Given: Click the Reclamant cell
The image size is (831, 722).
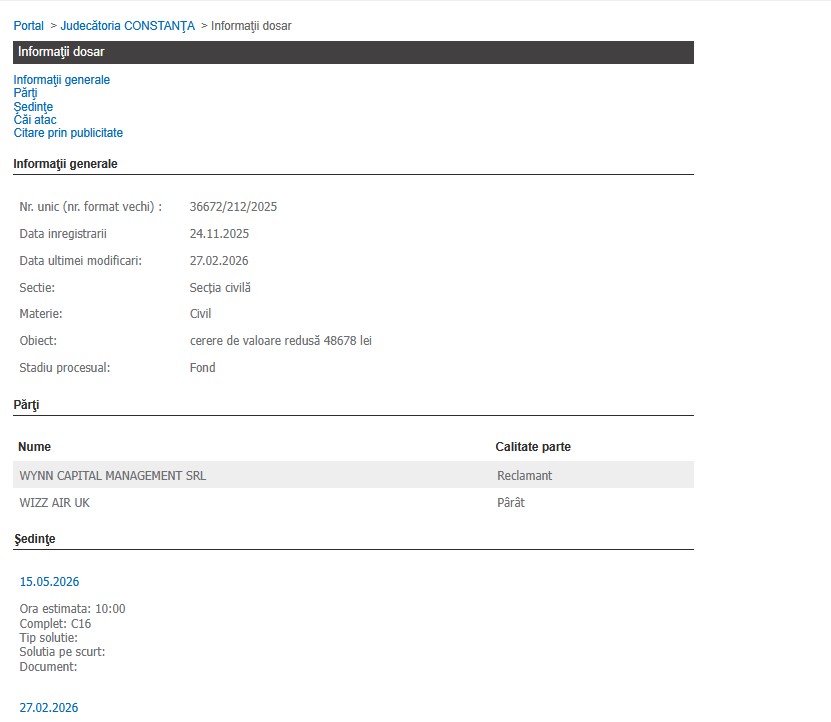Looking at the screenshot, I should (x=524, y=476).
